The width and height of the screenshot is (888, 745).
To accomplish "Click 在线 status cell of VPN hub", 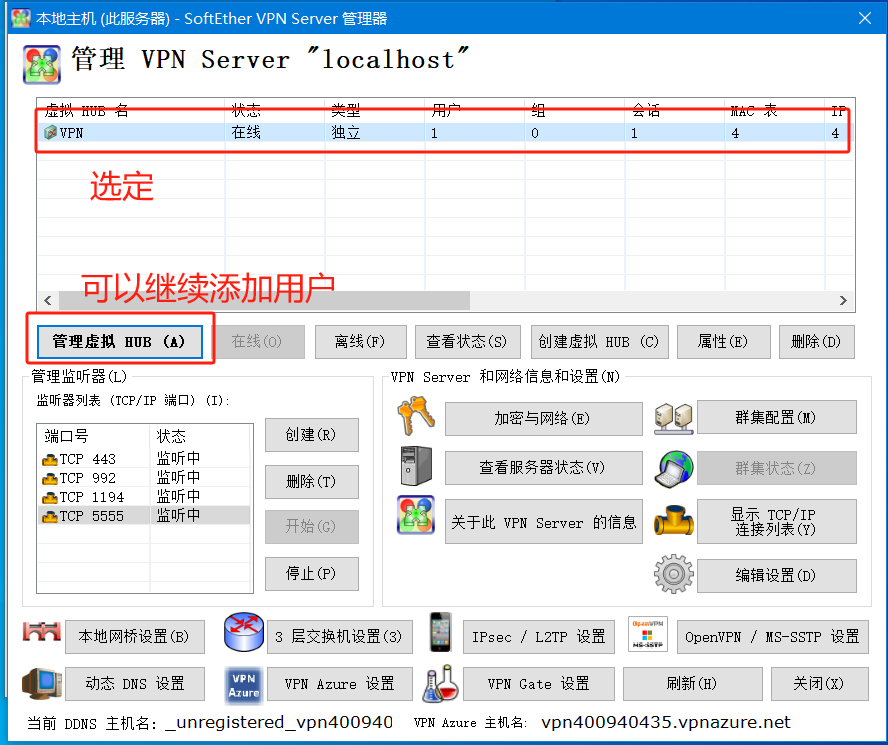I will click(246, 133).
